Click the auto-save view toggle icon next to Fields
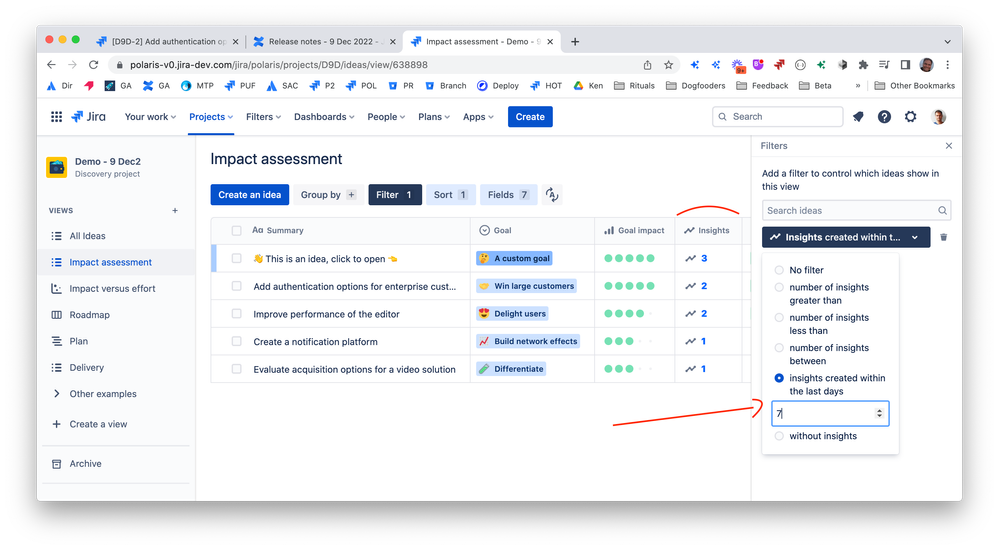 click(x=552, y=195)
